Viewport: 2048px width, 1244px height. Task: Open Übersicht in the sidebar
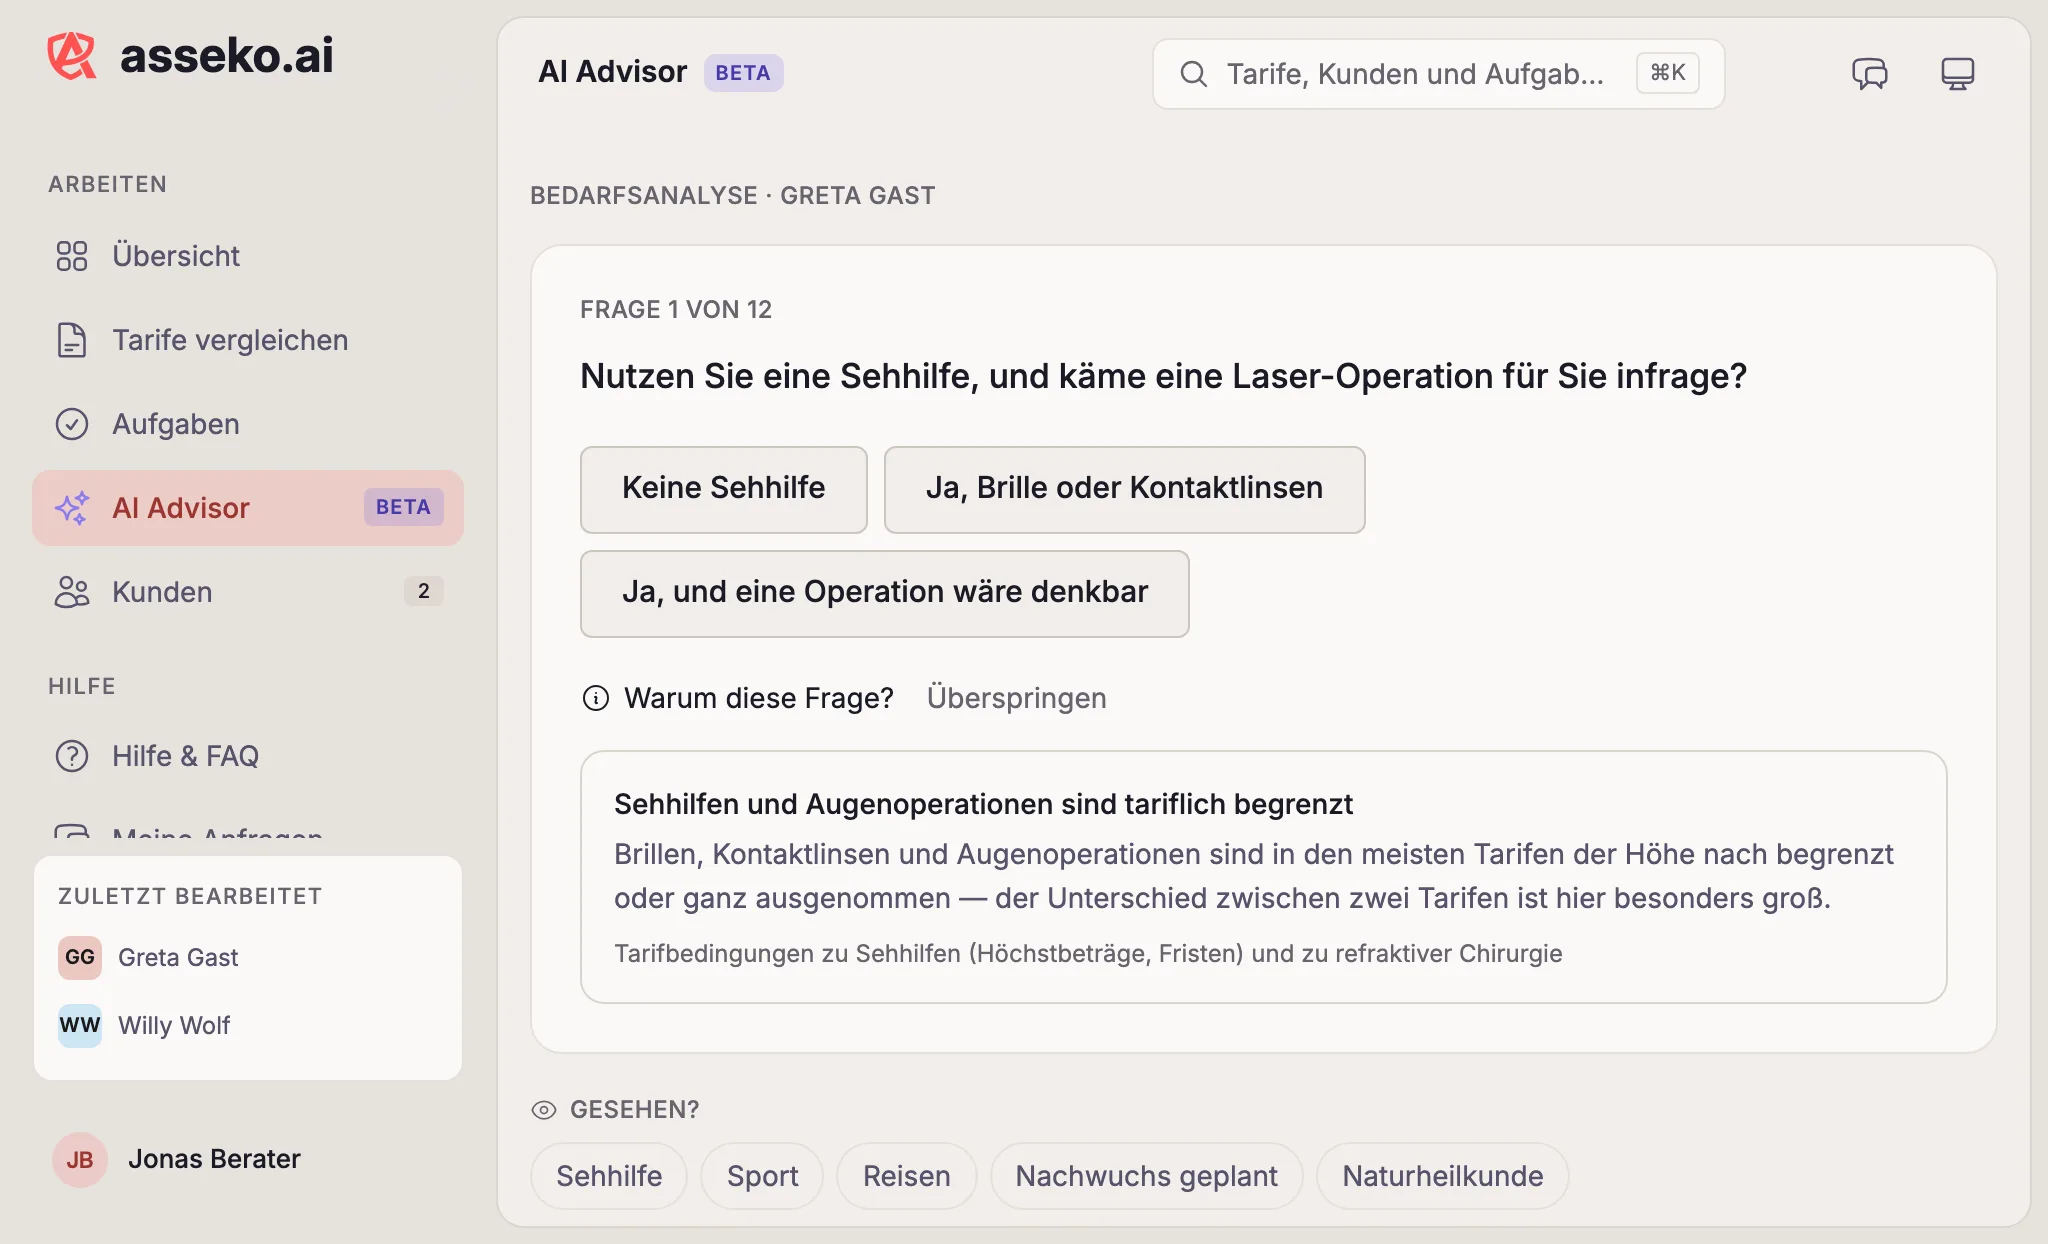coord(248,256)
